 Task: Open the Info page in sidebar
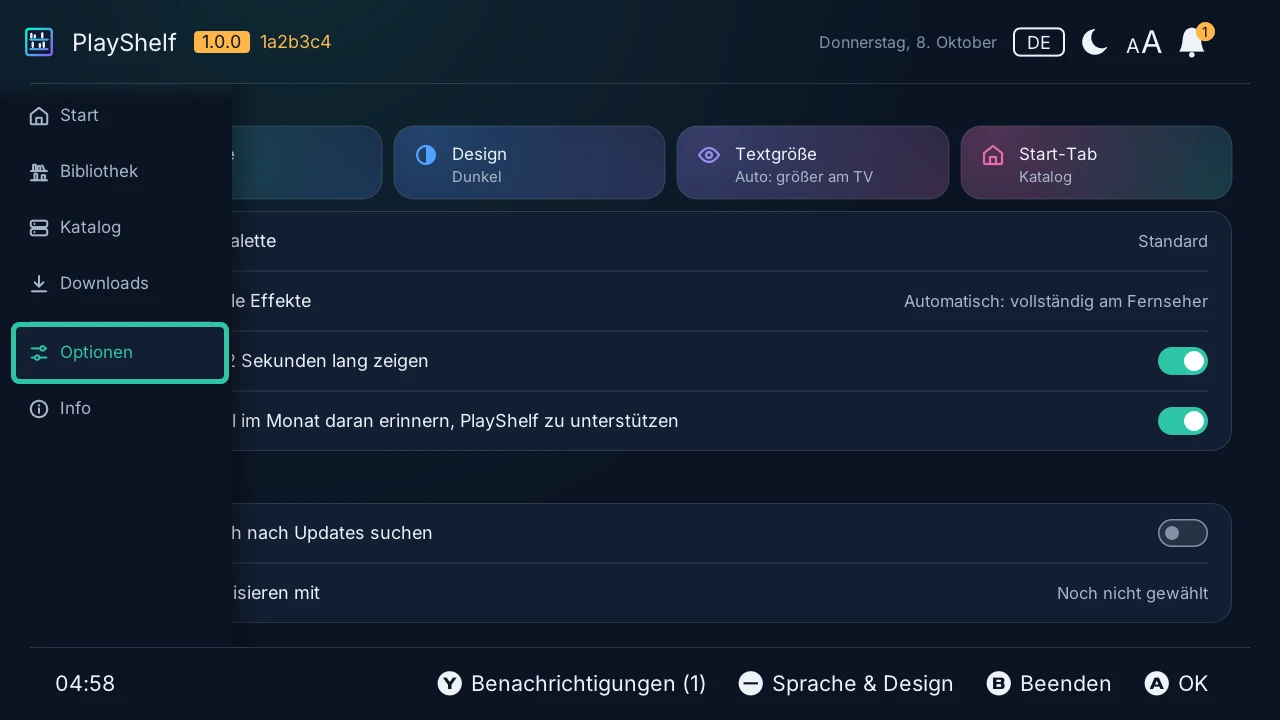pos(120,409)
